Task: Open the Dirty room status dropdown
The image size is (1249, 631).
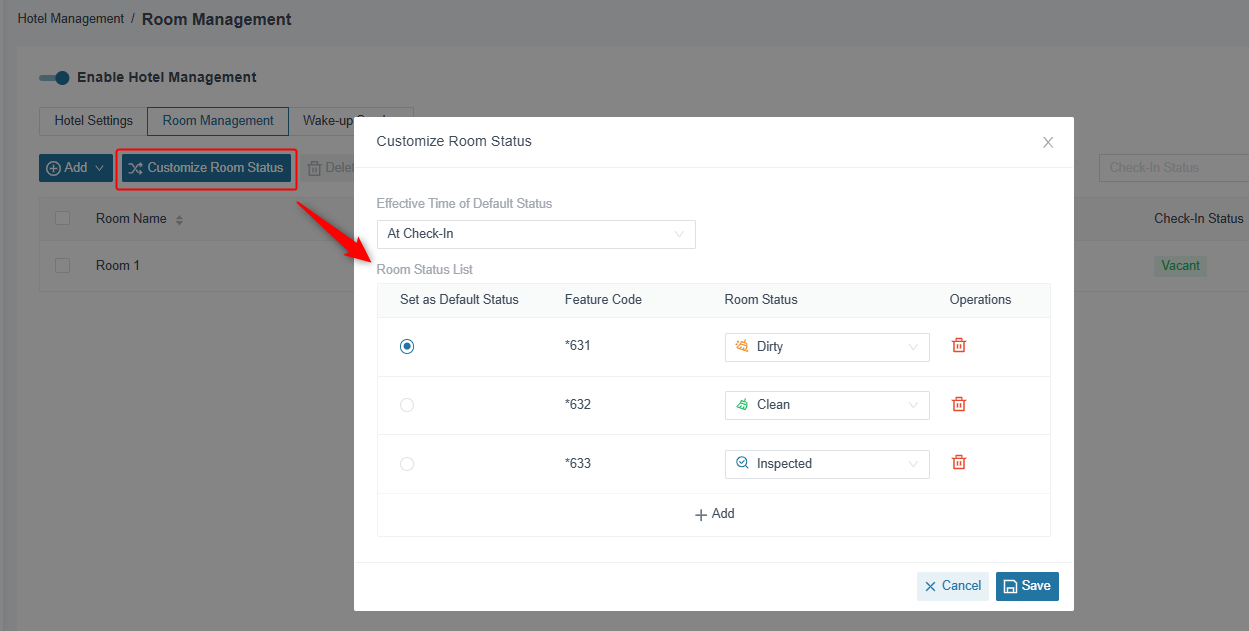Action: pyautogui.click(x=827, y=347)
